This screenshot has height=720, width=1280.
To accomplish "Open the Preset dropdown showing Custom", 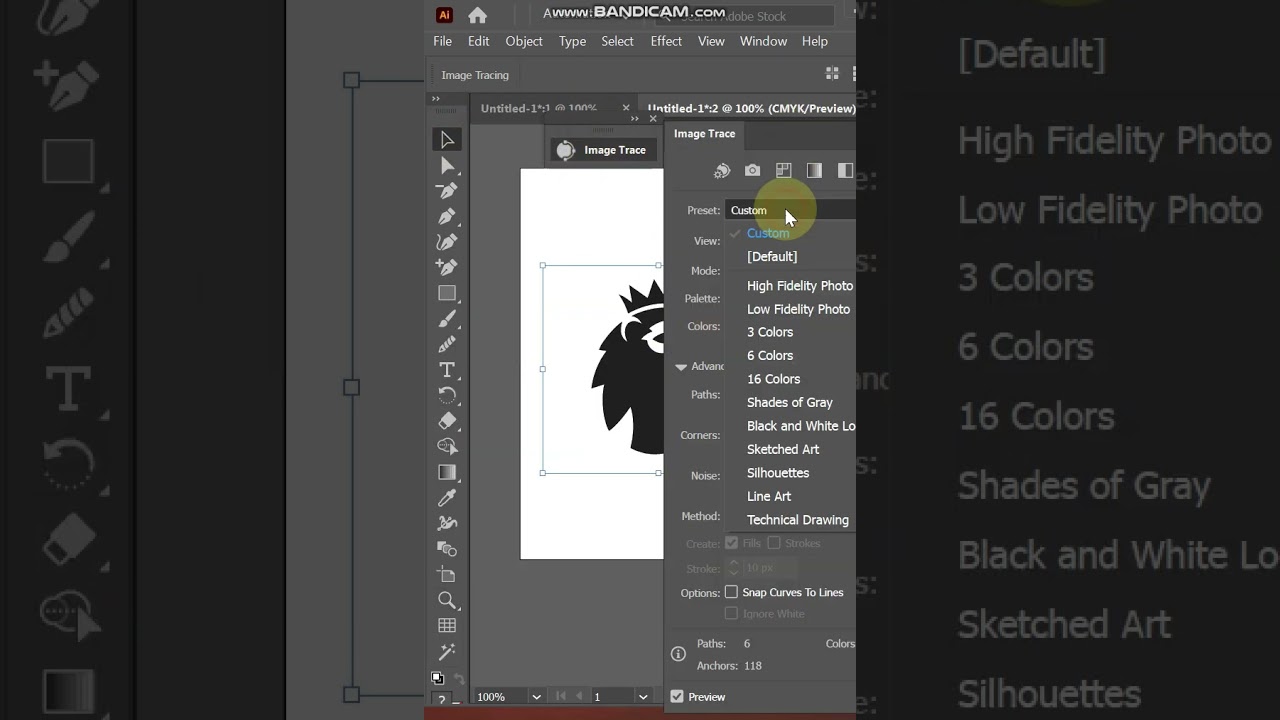I will [790, 210].
